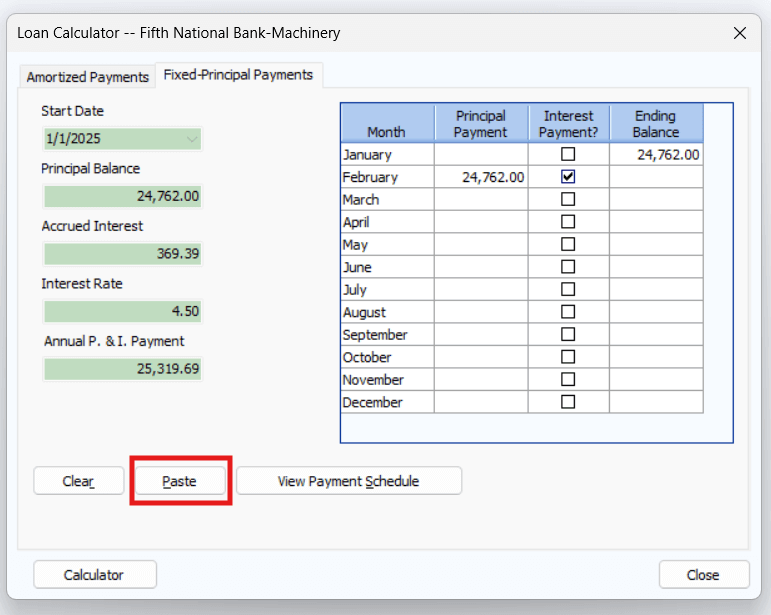Select January ending balance cell 24,762.00

(x=656, y=154)
